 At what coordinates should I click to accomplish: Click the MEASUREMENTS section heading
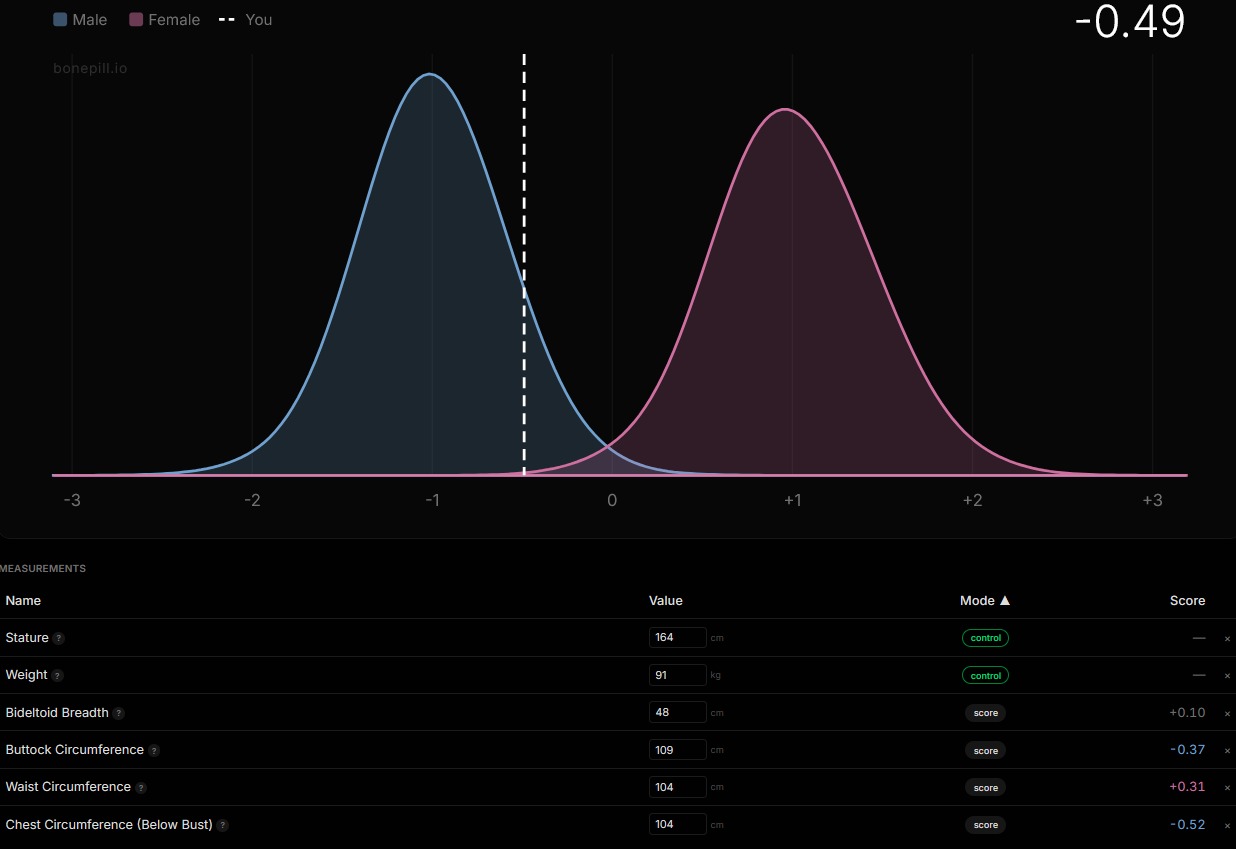43,569
